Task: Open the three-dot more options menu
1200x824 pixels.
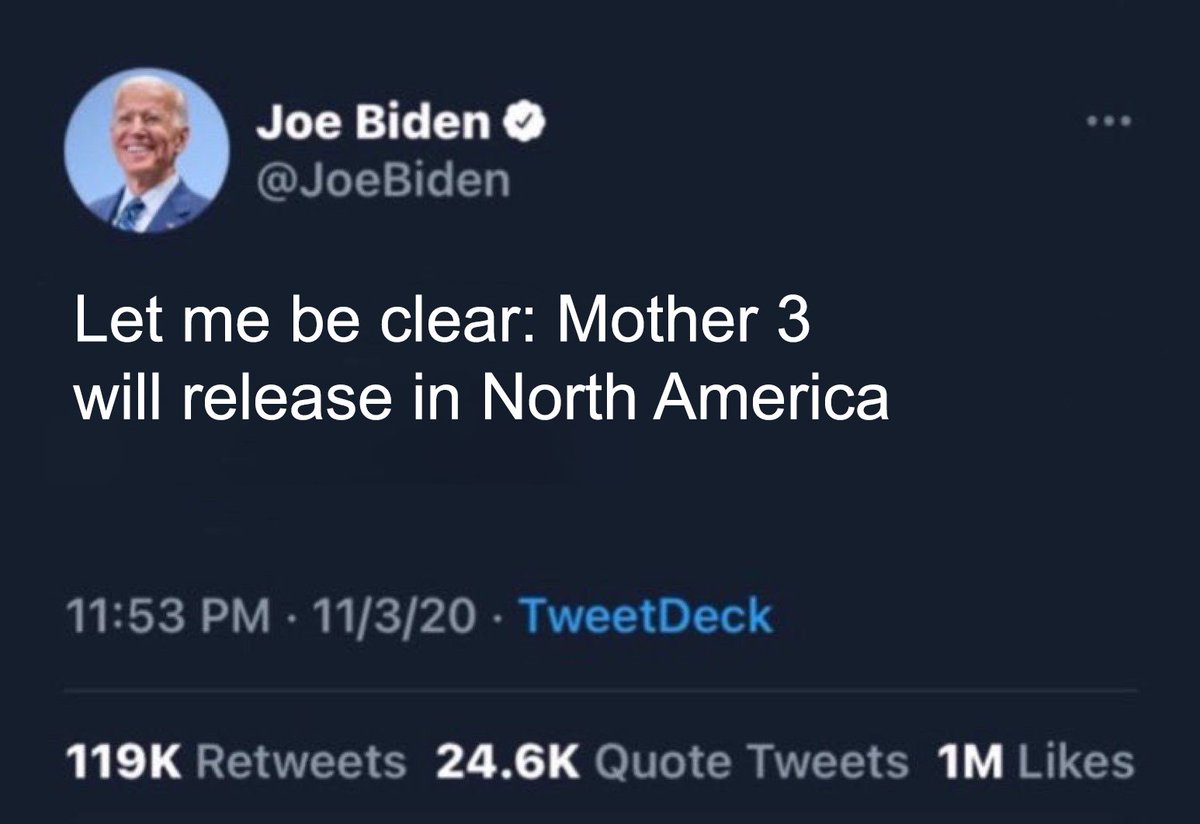Action: pyautogui.click(x=1111, y=124)
